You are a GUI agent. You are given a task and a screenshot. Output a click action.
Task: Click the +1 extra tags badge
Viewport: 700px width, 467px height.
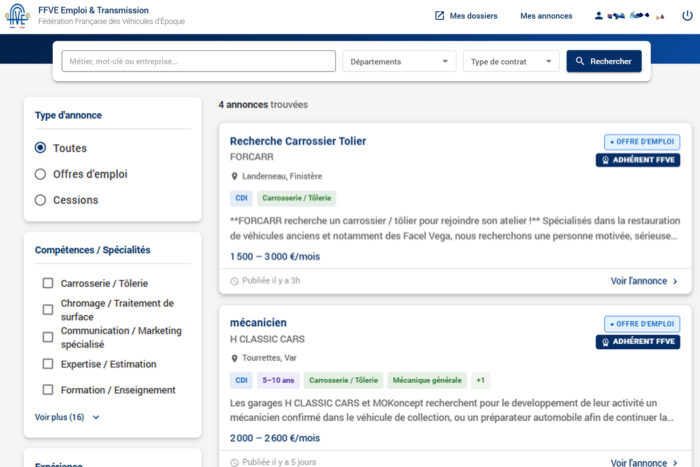[480, 380]
